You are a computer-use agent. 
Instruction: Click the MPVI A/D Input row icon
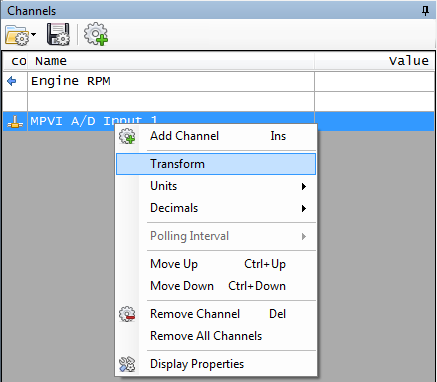click(15, 121)
